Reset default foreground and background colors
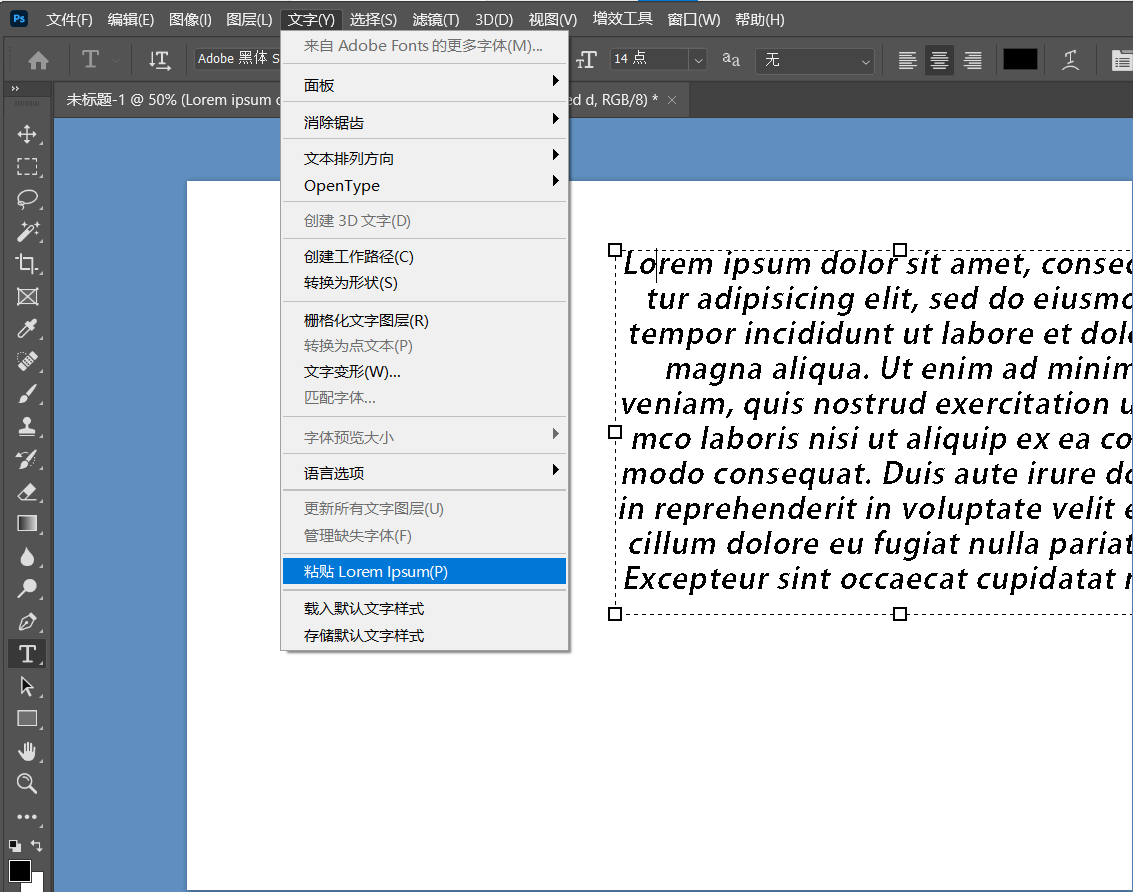This screenshot has height=892, width=1133. click(14, 845)
